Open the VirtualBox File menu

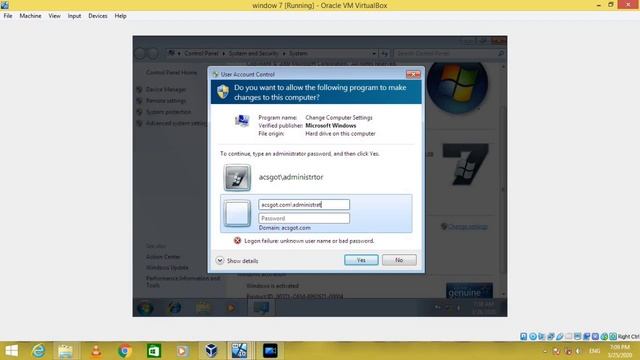8,16
